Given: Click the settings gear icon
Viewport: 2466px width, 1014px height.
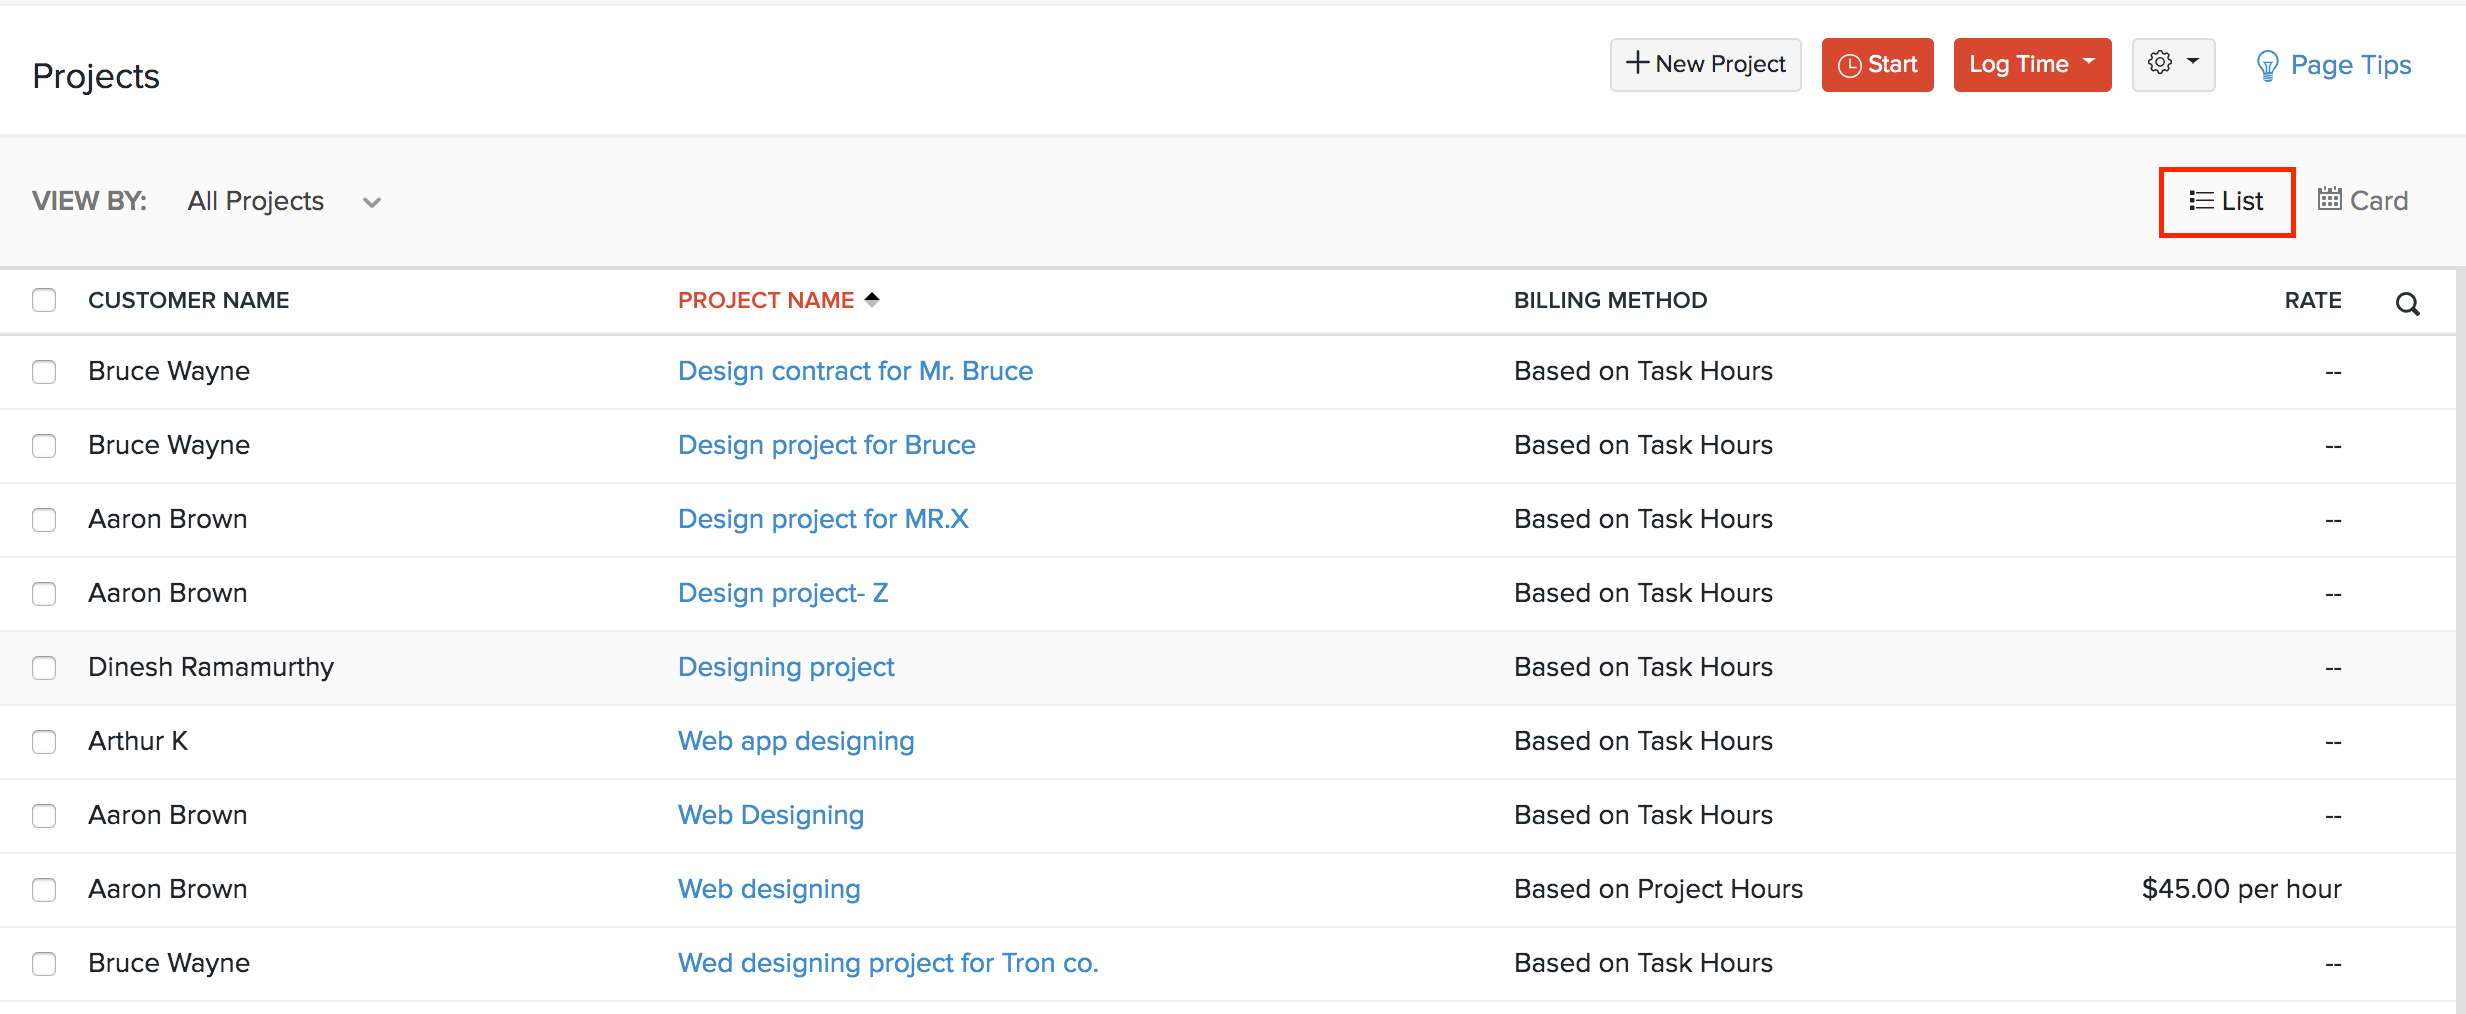Looking at the screenshot, I should tap(2161, 64).
